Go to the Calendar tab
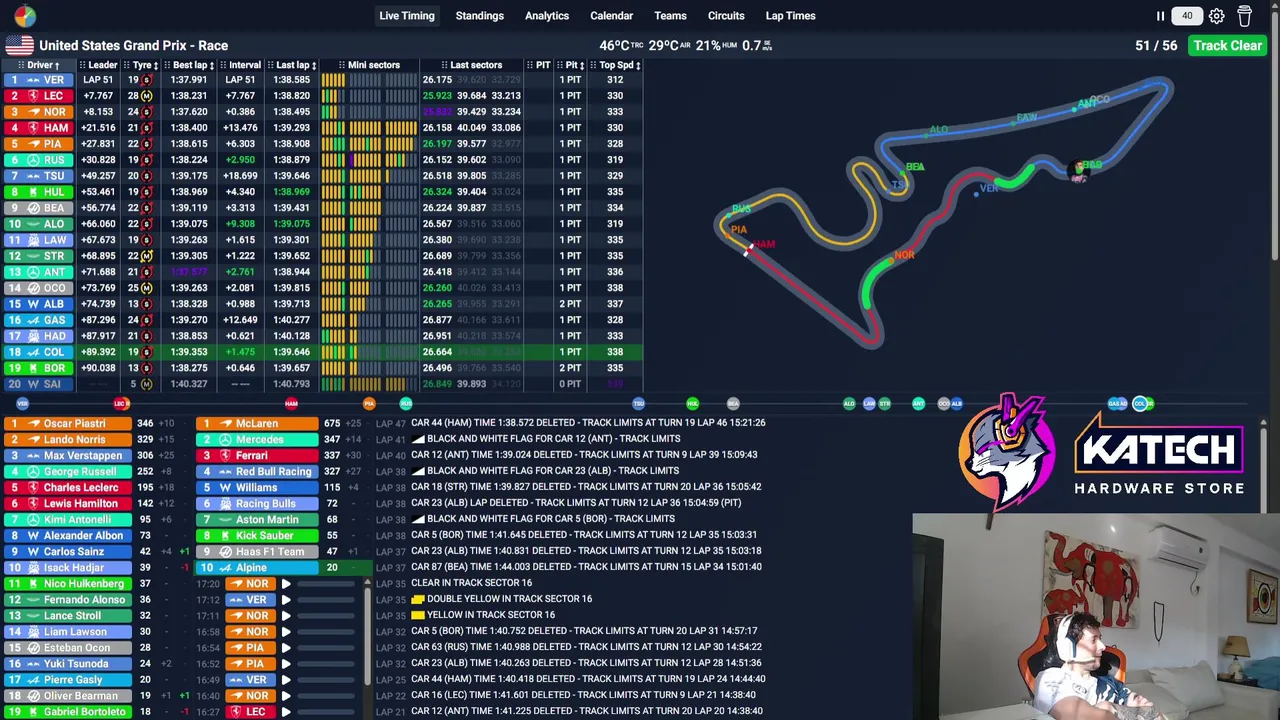Viewport: 1280px width, 720px height. [611, 16]
